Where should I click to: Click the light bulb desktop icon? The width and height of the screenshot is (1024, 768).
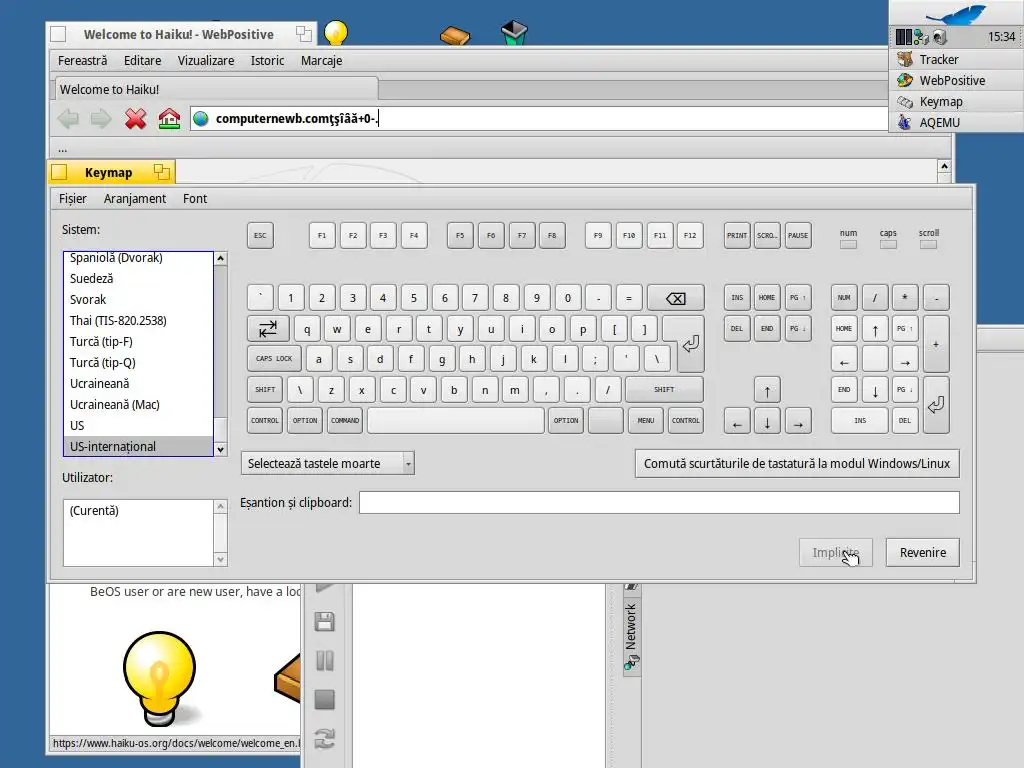(336, 32)
